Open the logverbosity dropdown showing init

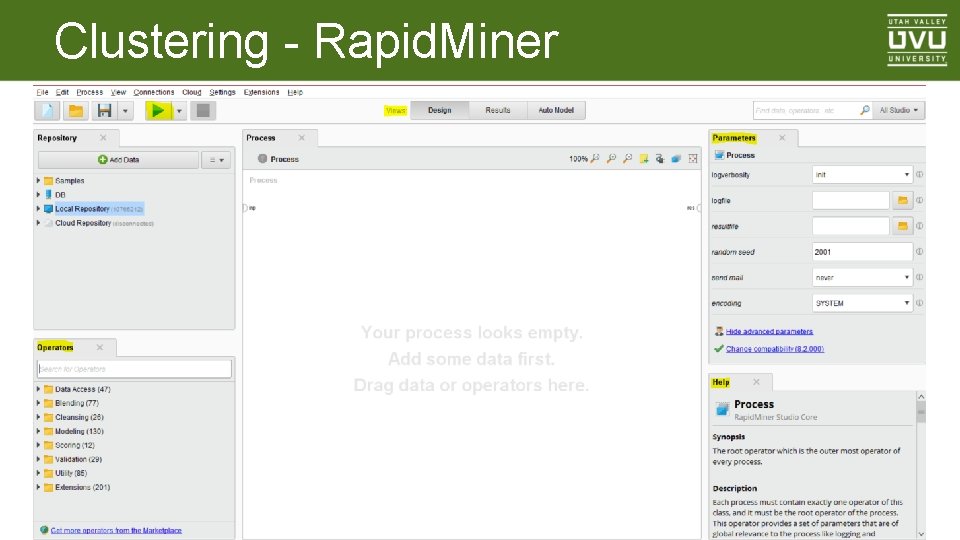(863, 174)
